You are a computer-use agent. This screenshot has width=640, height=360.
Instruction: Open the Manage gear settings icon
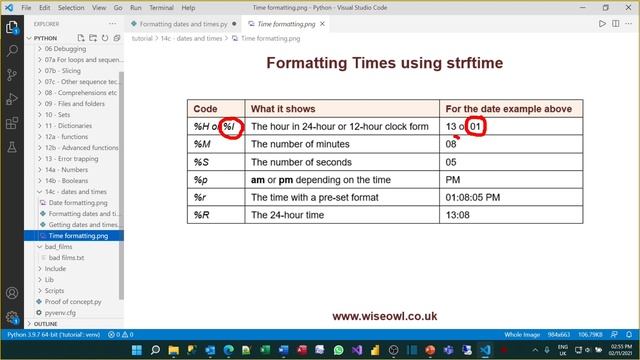click(12, 317)
